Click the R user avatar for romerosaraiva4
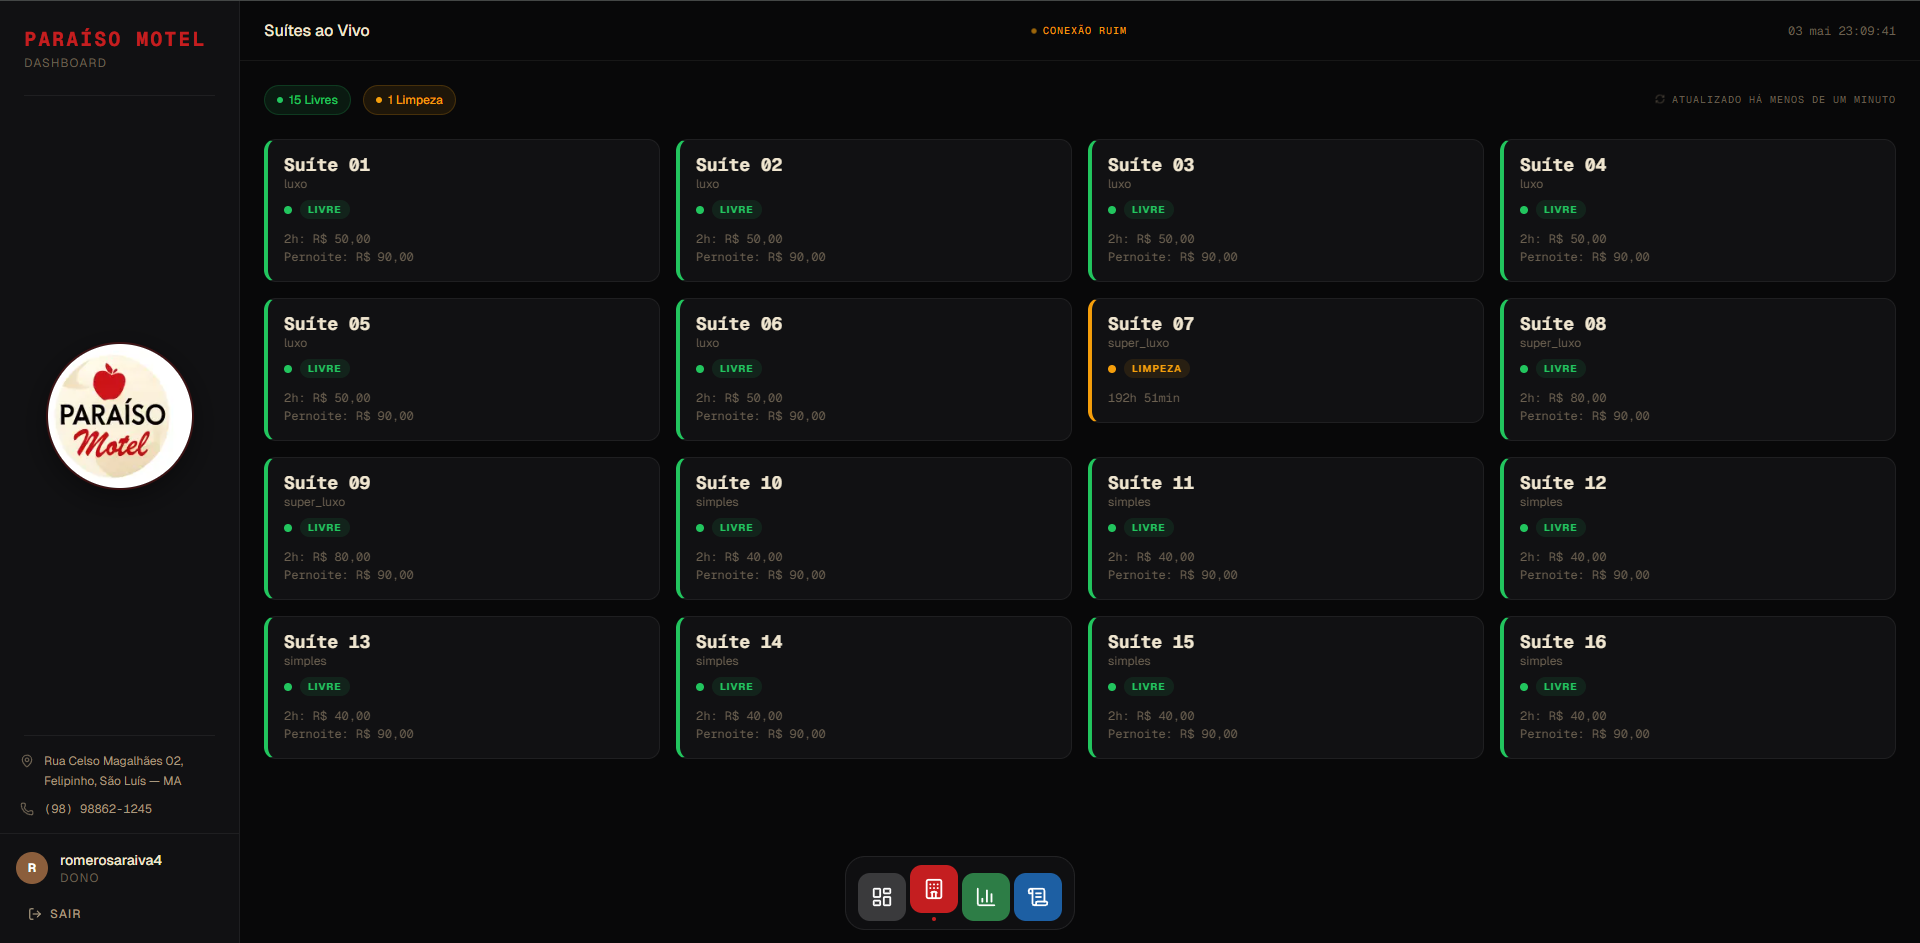The image size is (1920, 943). pos(32,868)
